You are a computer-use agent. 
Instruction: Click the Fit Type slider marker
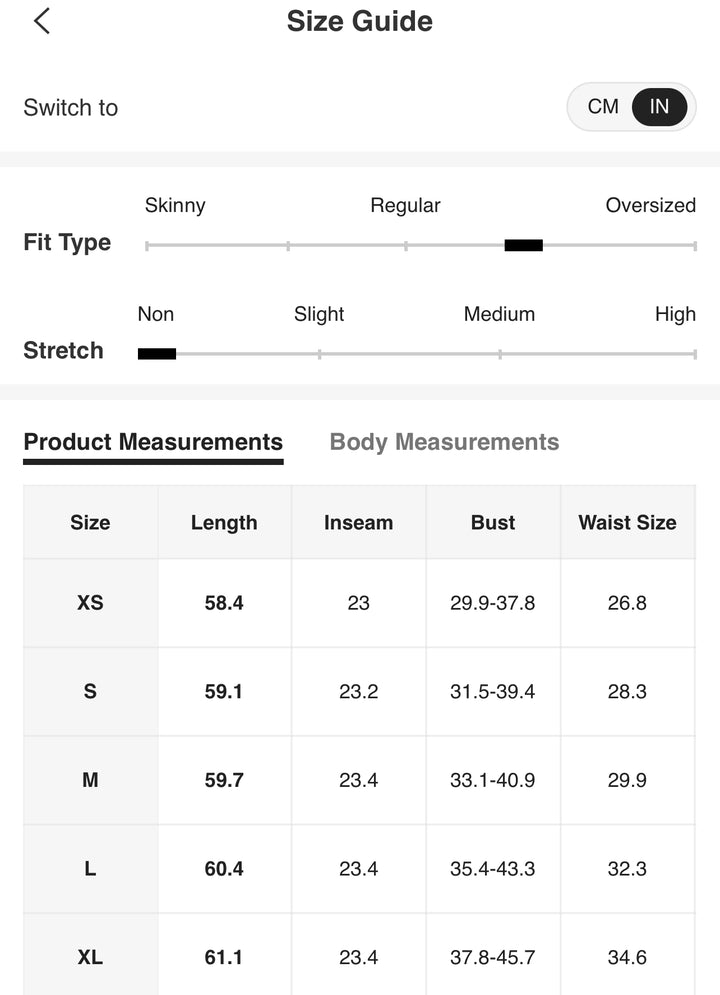(523, 245)
